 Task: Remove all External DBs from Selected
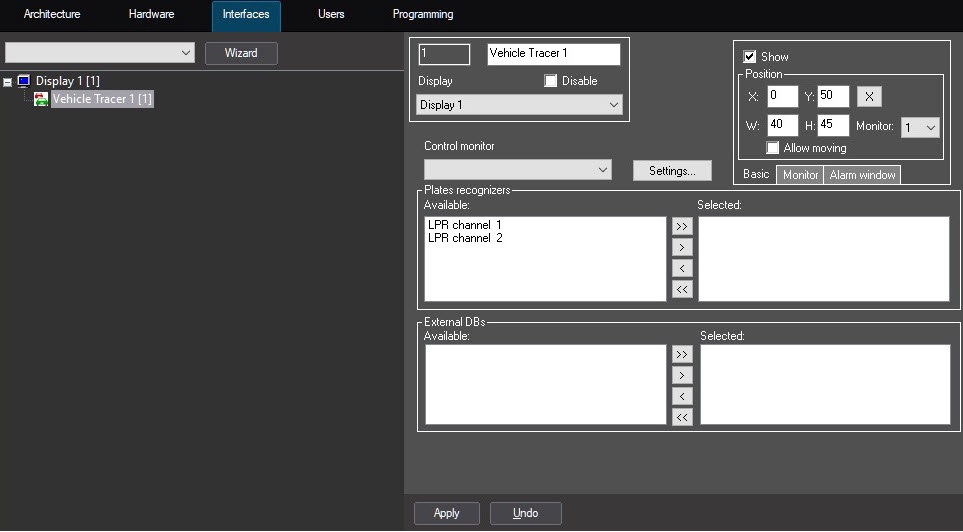pos(682,417)
